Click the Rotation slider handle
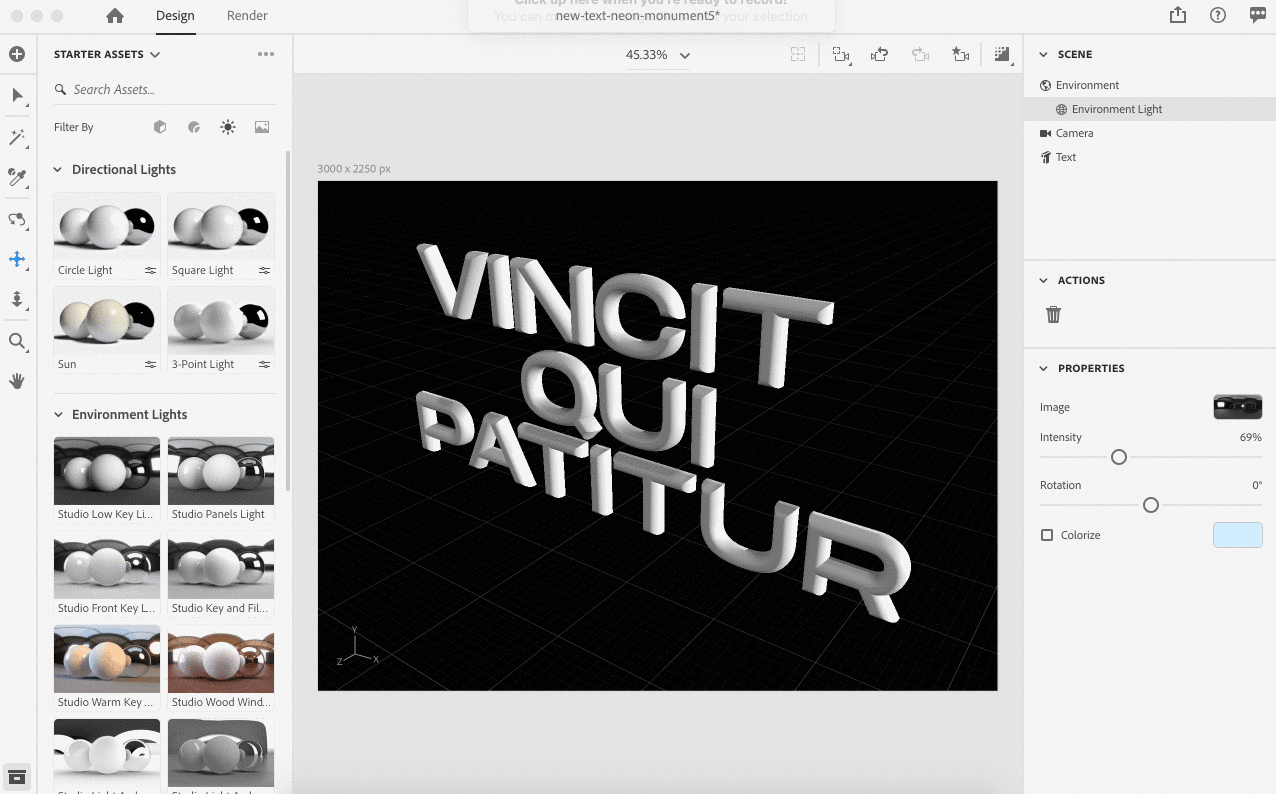This screenshot has height=794, width=1276. point(1151,505)
